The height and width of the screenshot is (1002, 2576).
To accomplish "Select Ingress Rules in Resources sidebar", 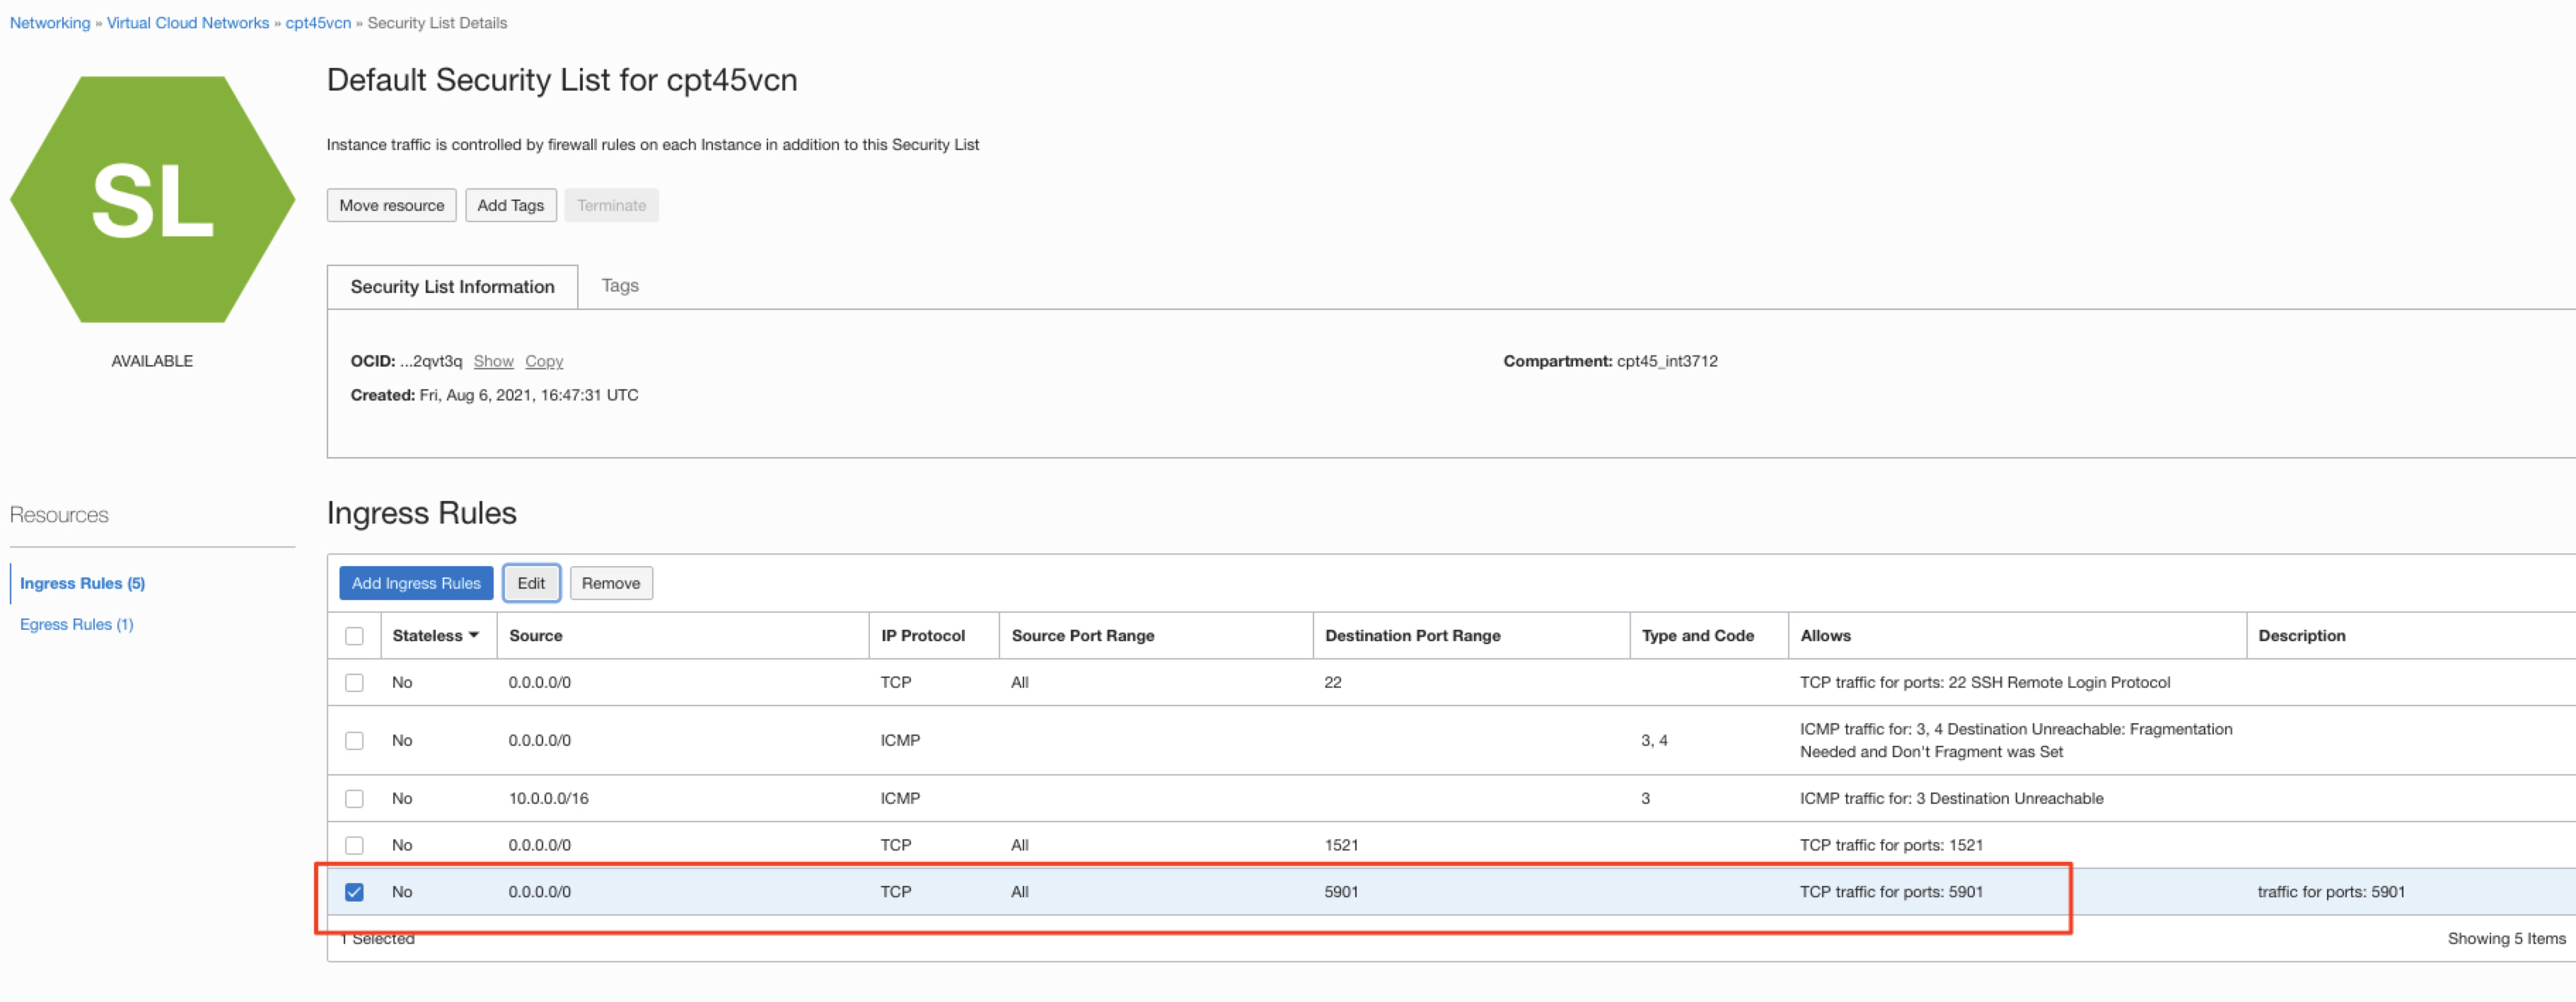I will point(83,583).
